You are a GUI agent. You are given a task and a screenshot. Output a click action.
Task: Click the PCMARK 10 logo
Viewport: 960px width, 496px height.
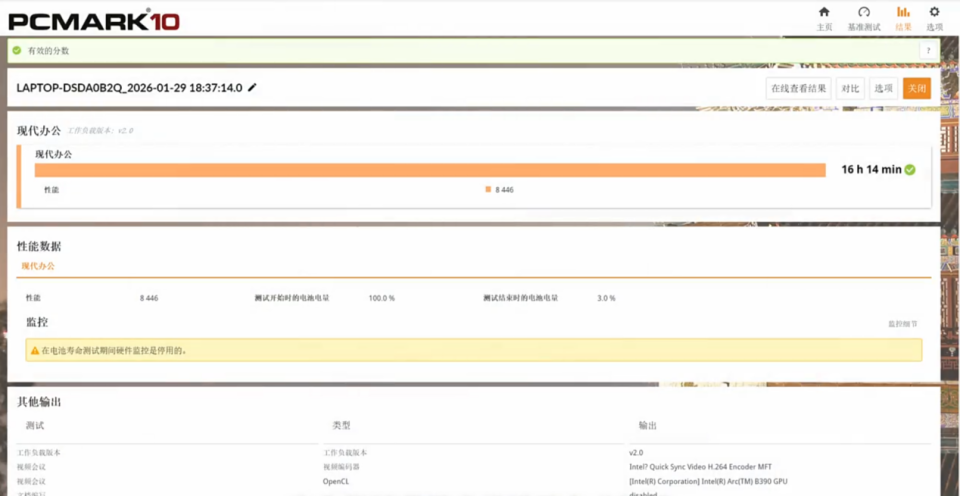94,20
